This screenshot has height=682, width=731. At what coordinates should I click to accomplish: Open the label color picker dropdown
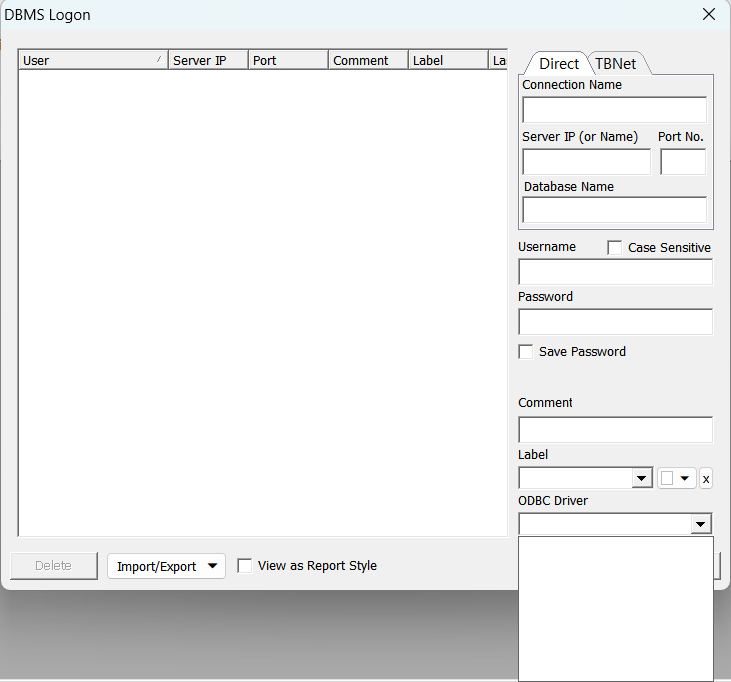tap(685, 479)
